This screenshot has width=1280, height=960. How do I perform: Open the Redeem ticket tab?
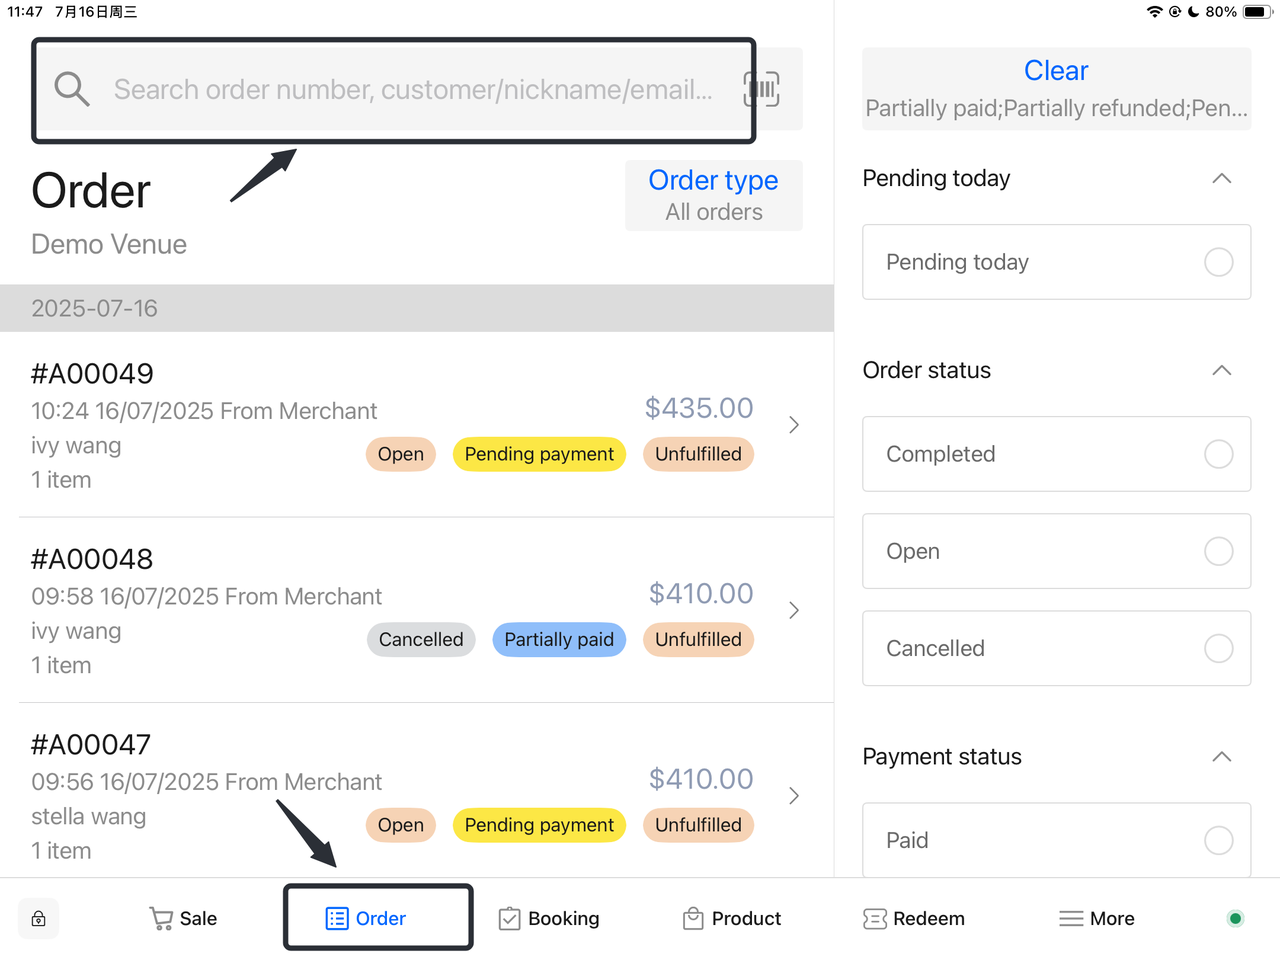(914, 919)
